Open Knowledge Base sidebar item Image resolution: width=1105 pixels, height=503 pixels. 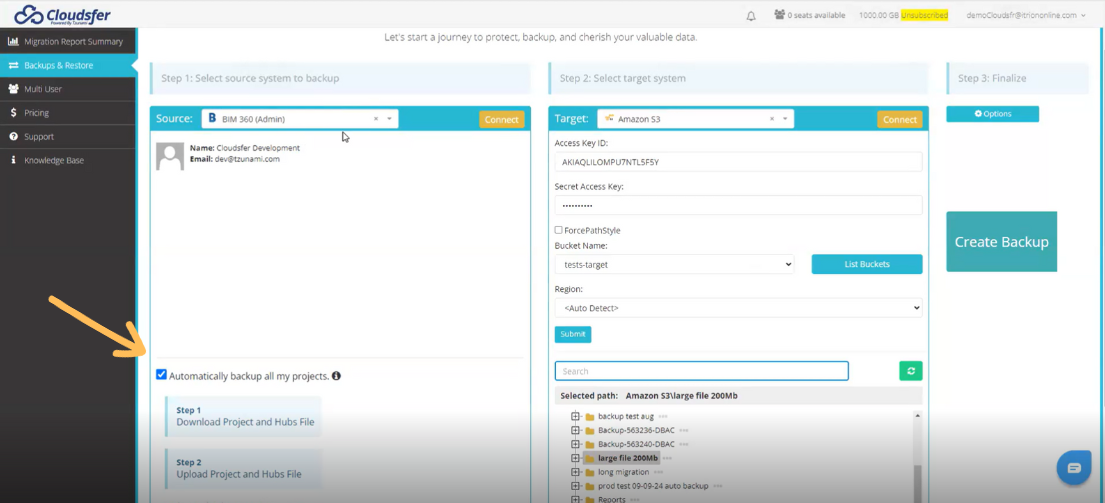pyautogui.click(x=68, y=161)
